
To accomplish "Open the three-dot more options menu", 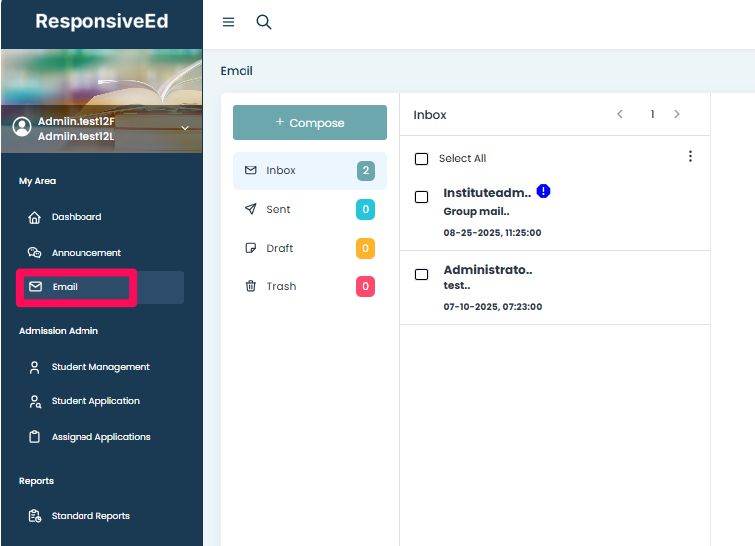I will 690,157.
